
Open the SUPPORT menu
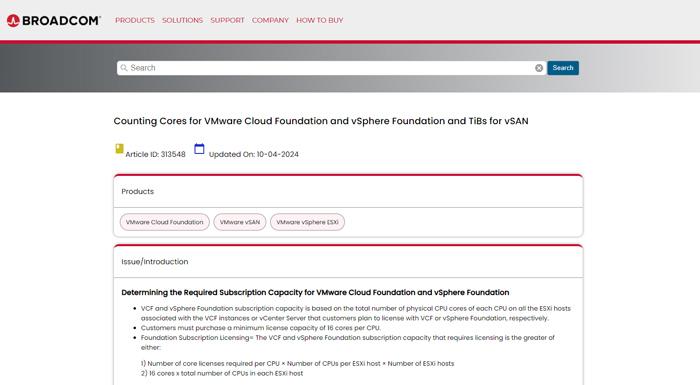227,21
